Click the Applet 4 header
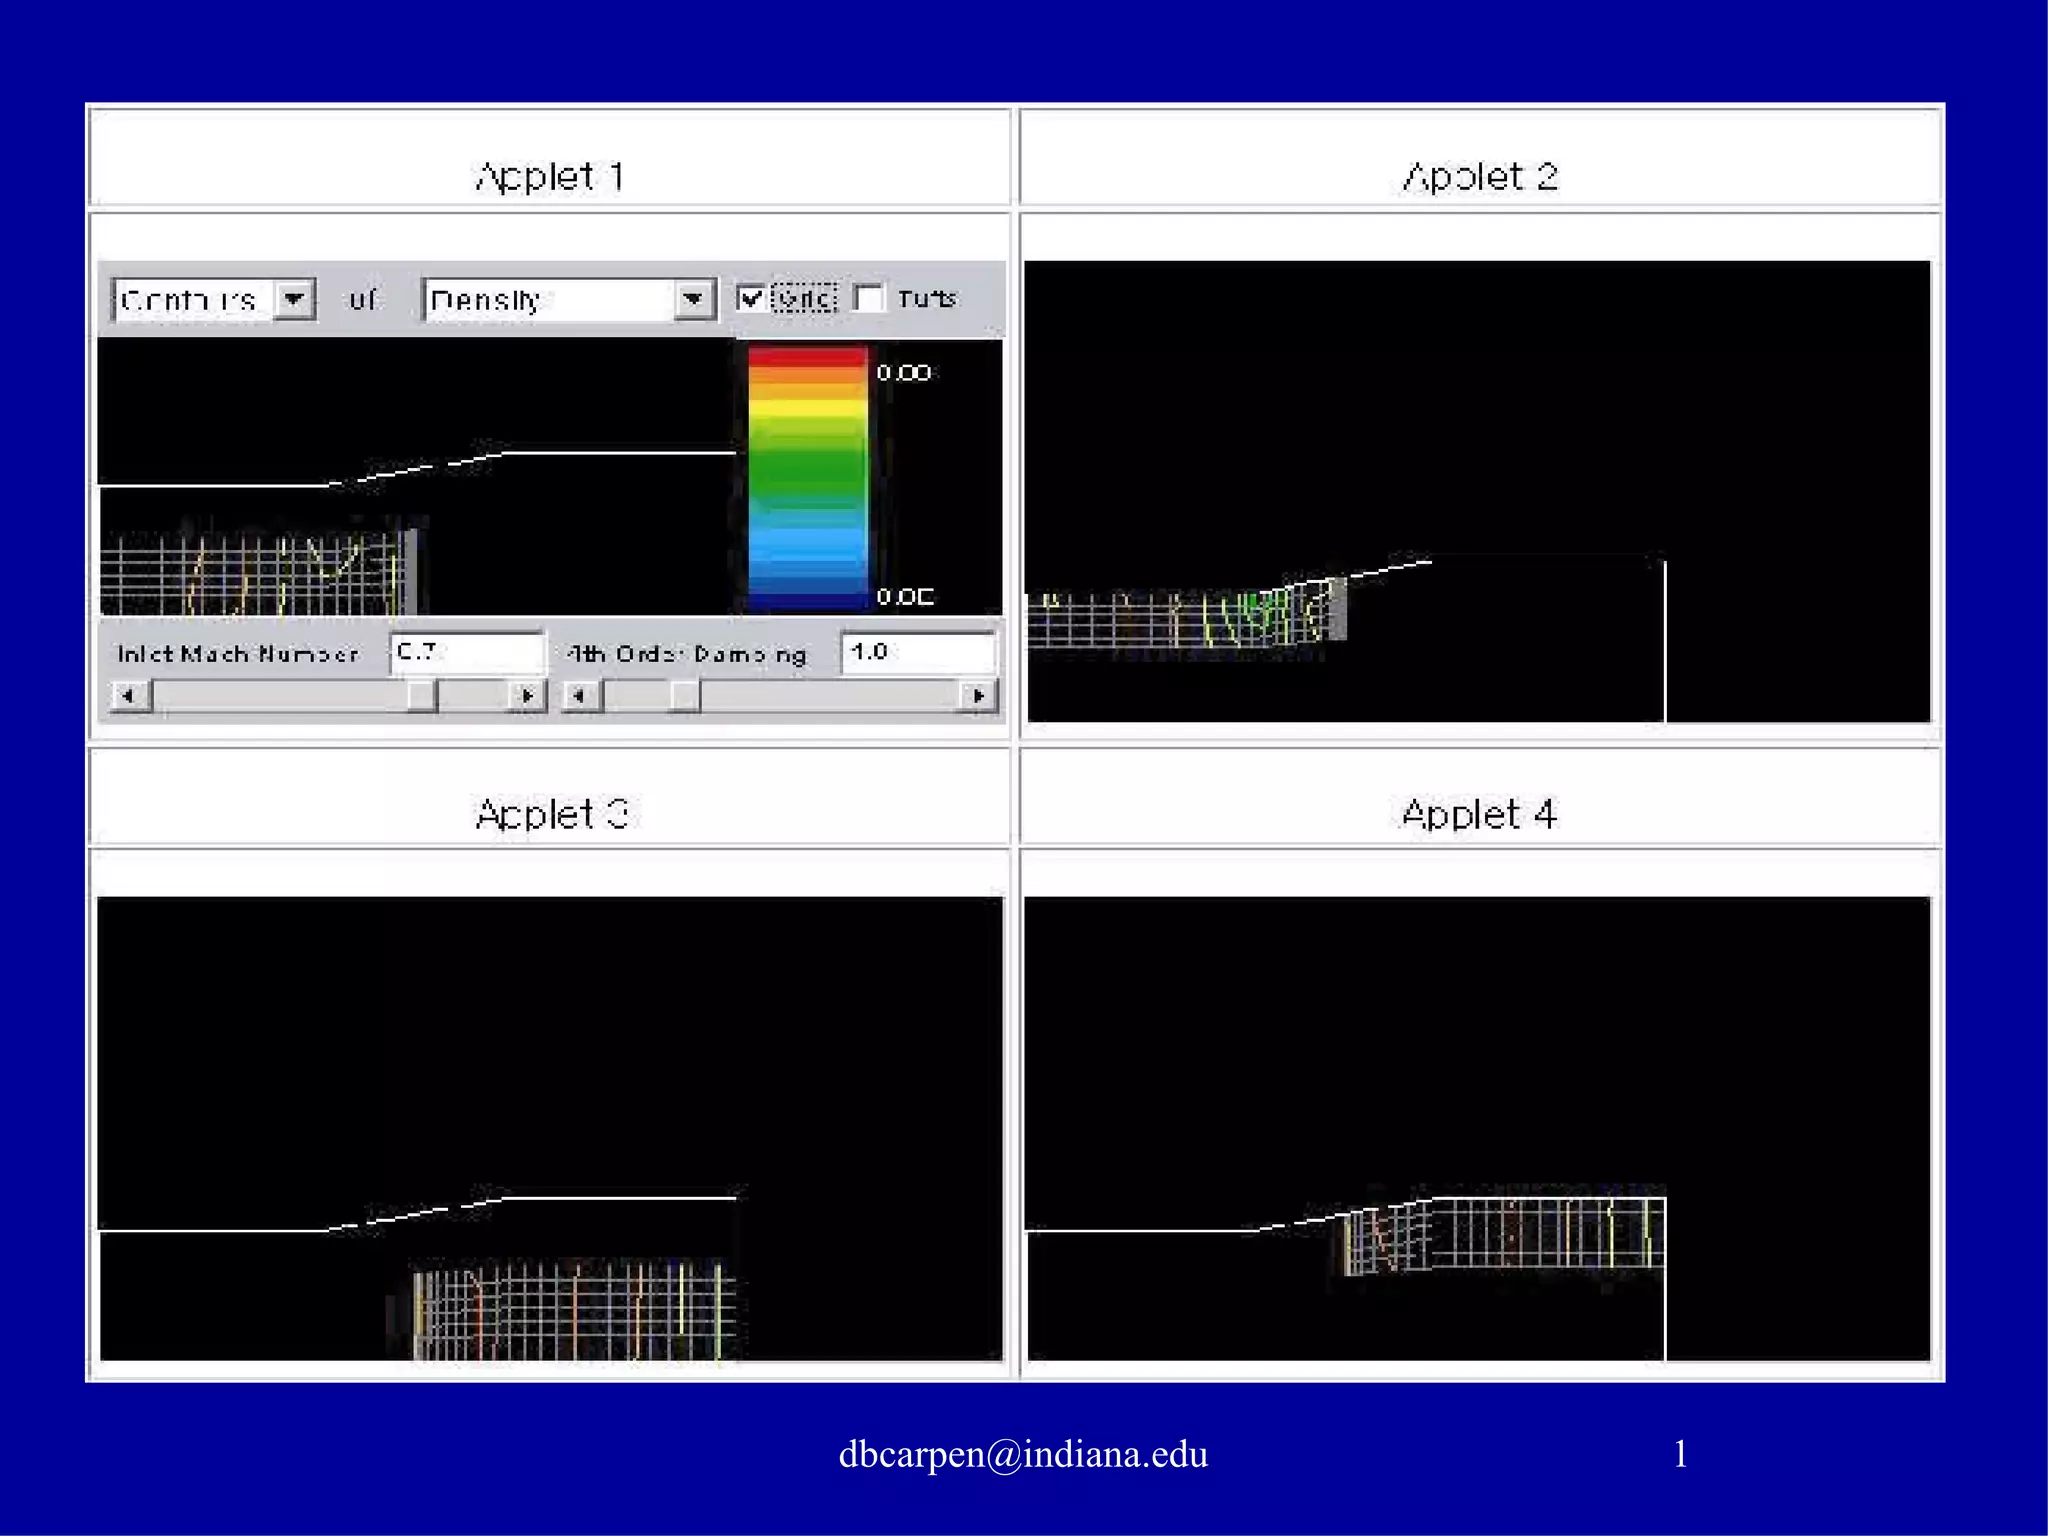2048x1536 pixels. point(1479,813)
